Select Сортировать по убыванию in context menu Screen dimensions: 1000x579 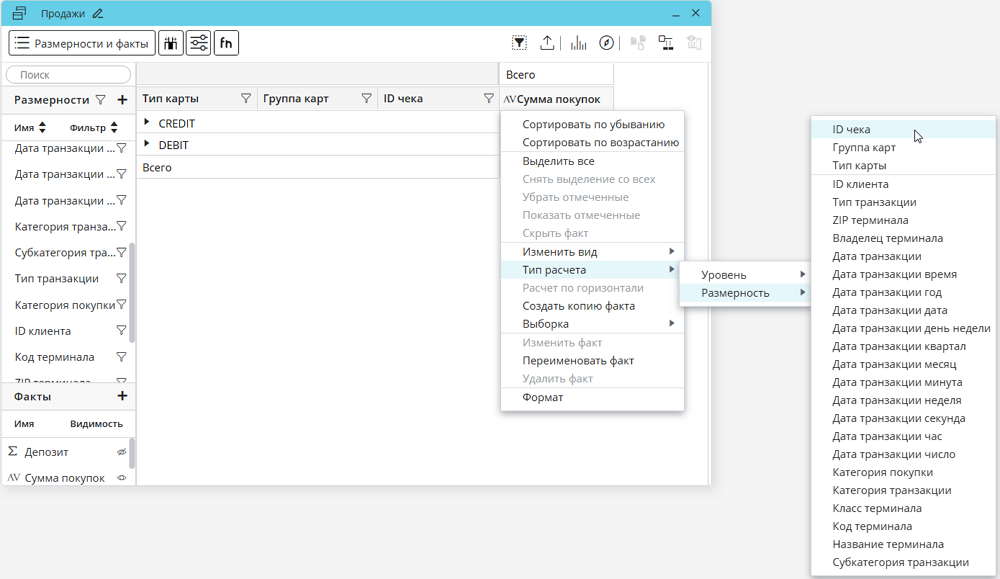click(x=593, y=125)
